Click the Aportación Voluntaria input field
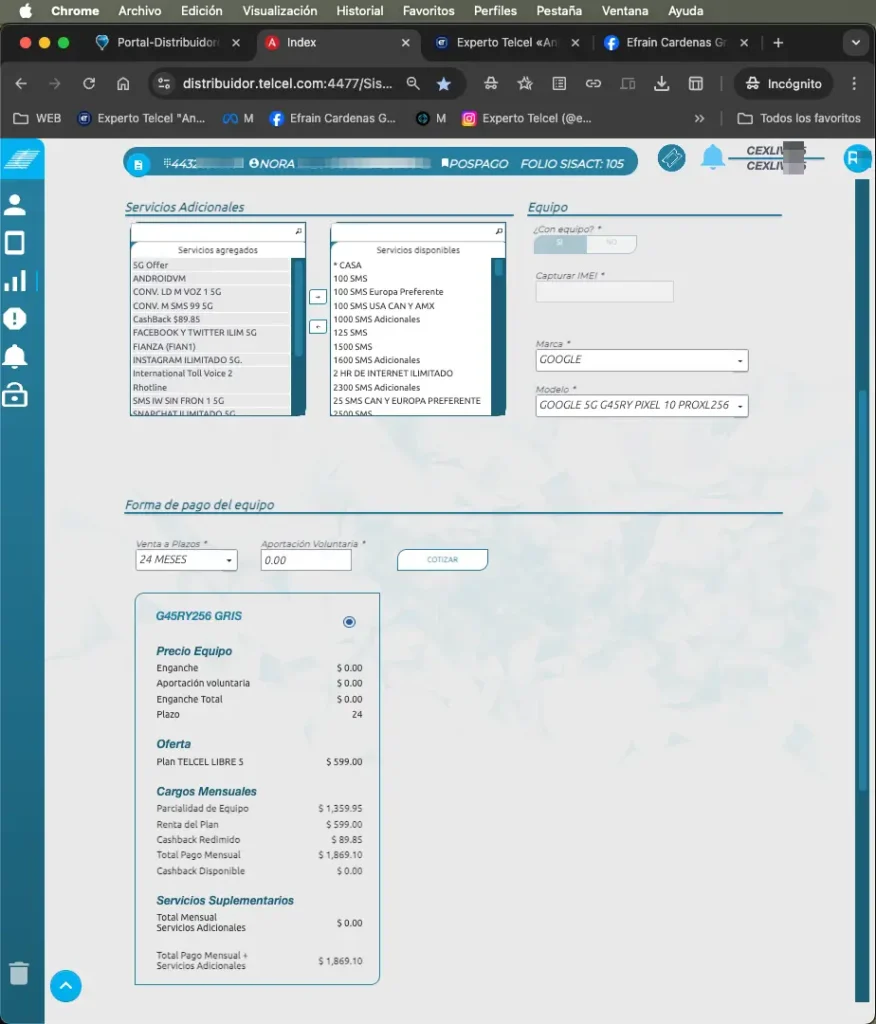Screen dimensions: 876x1024 point(306,560)
